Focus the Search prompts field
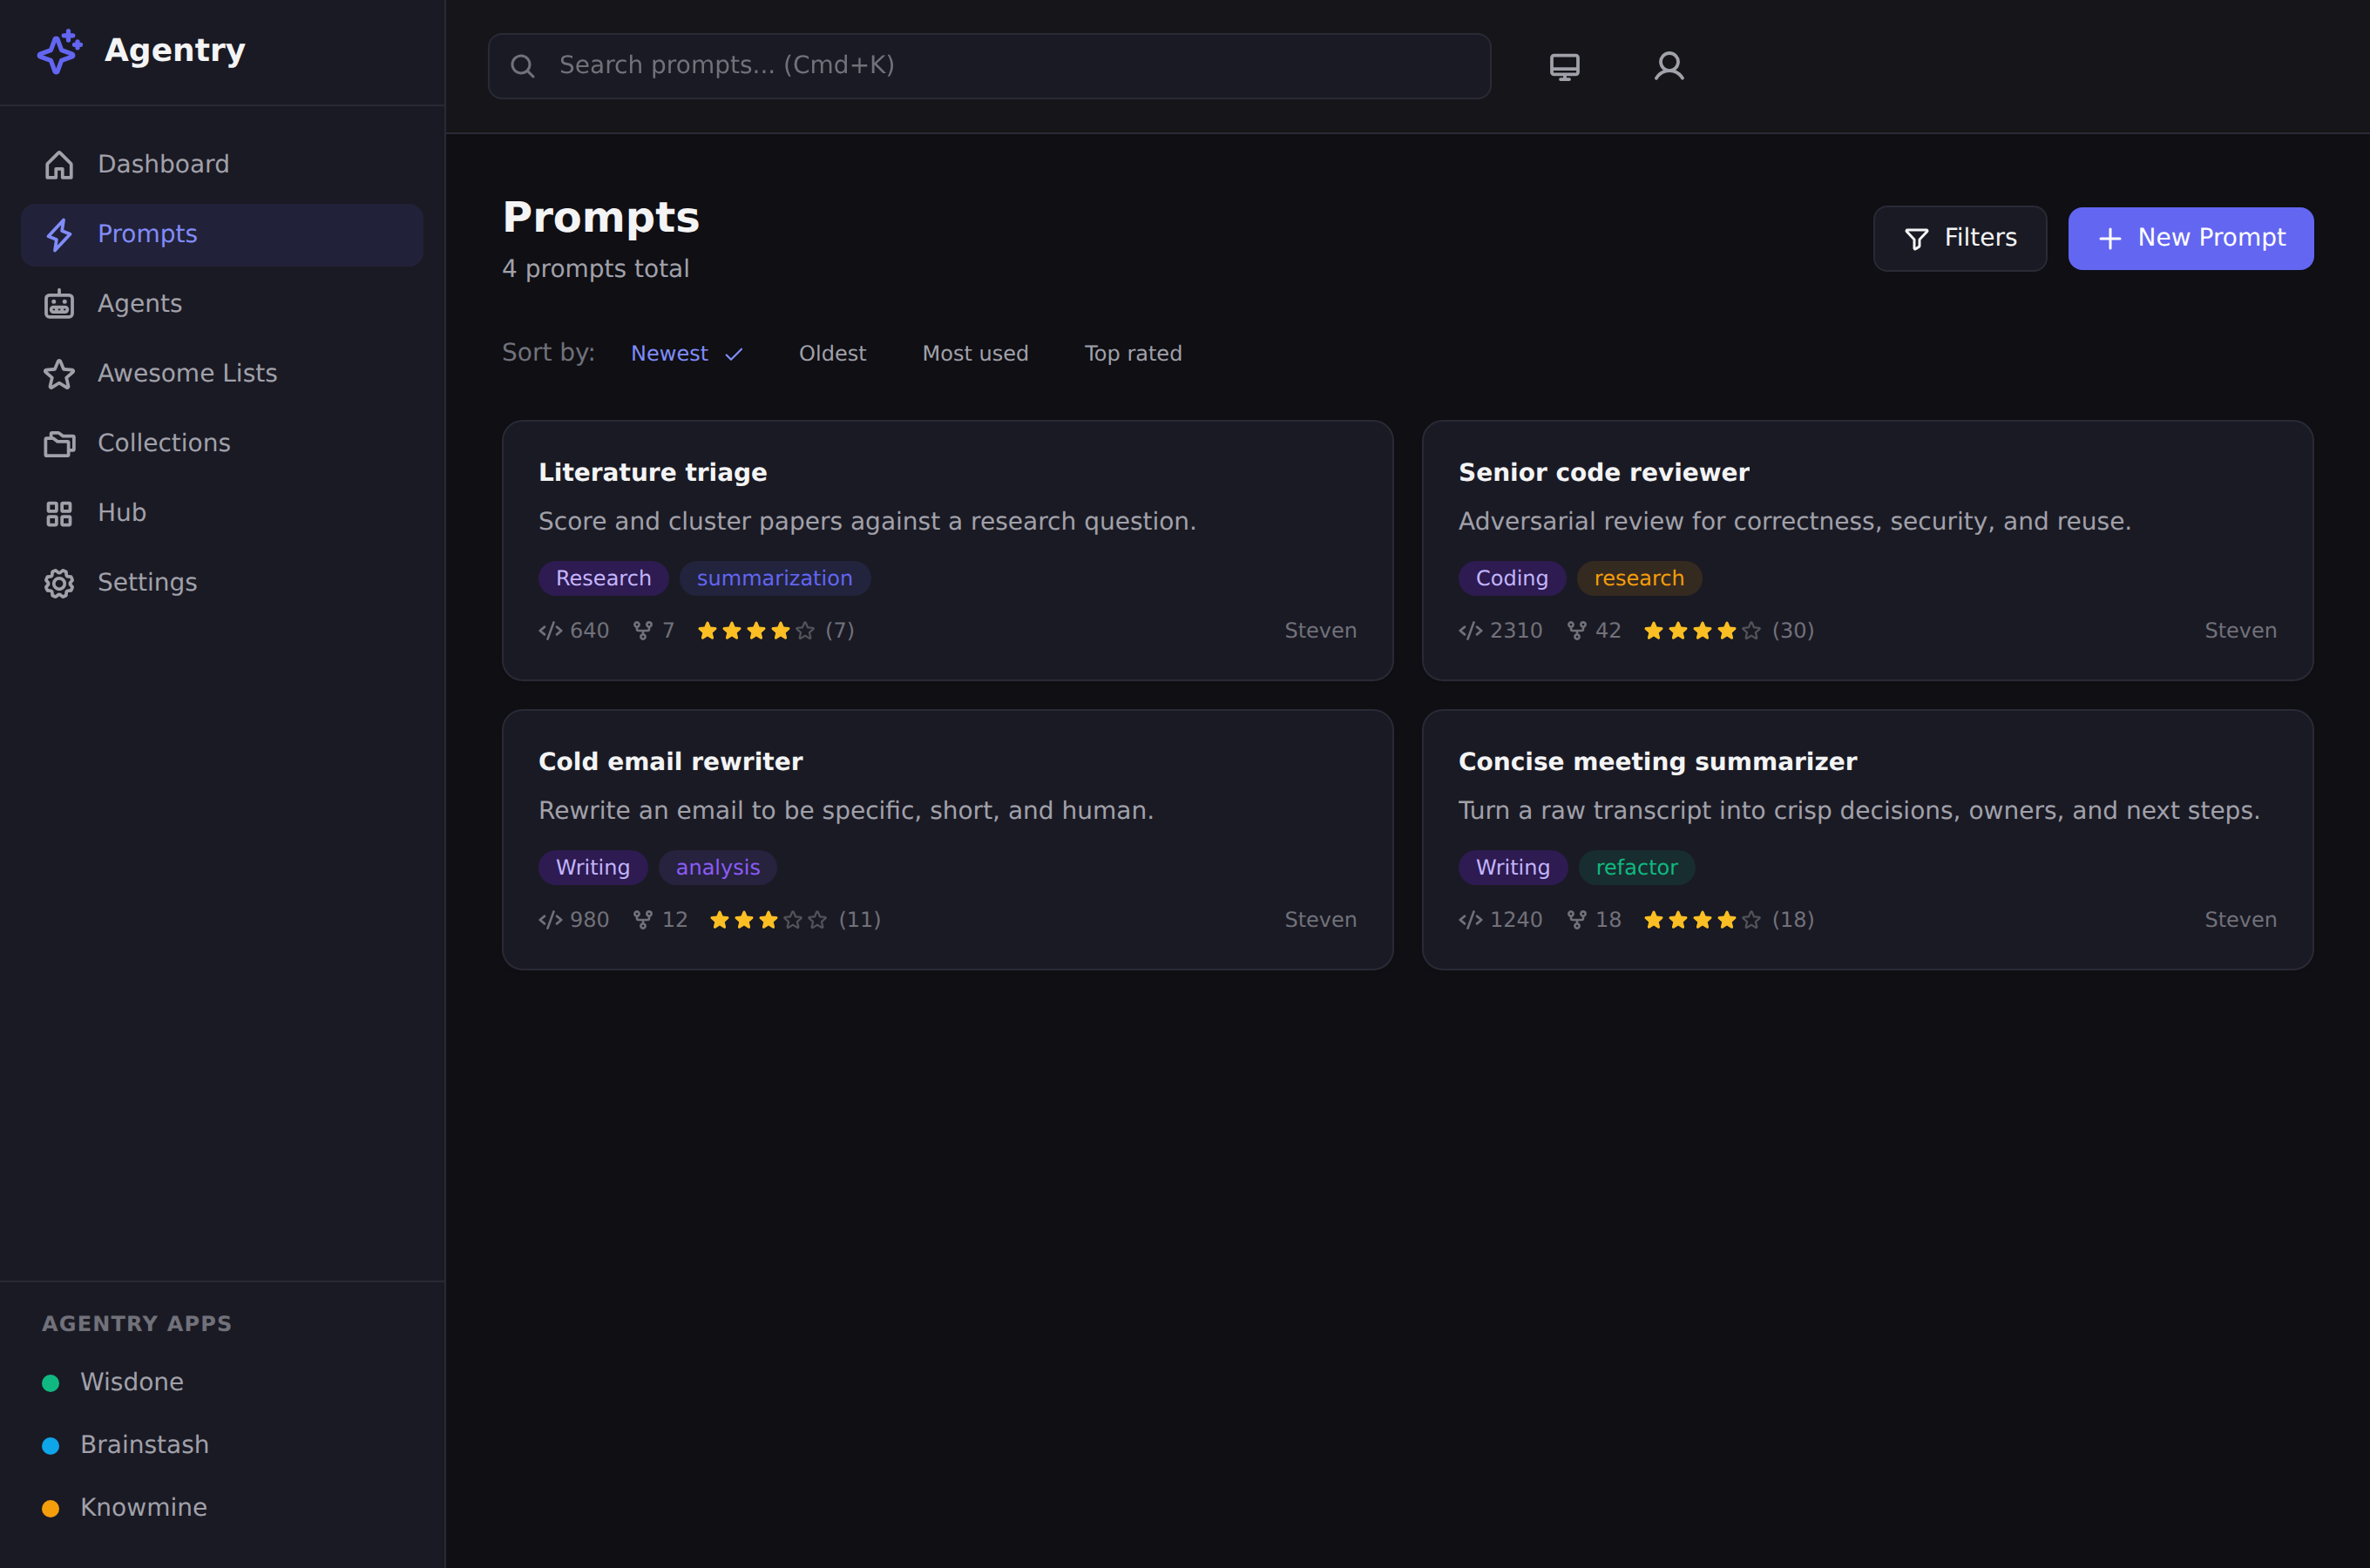This screenshot has height=1568, width=2370. point(989,66)
